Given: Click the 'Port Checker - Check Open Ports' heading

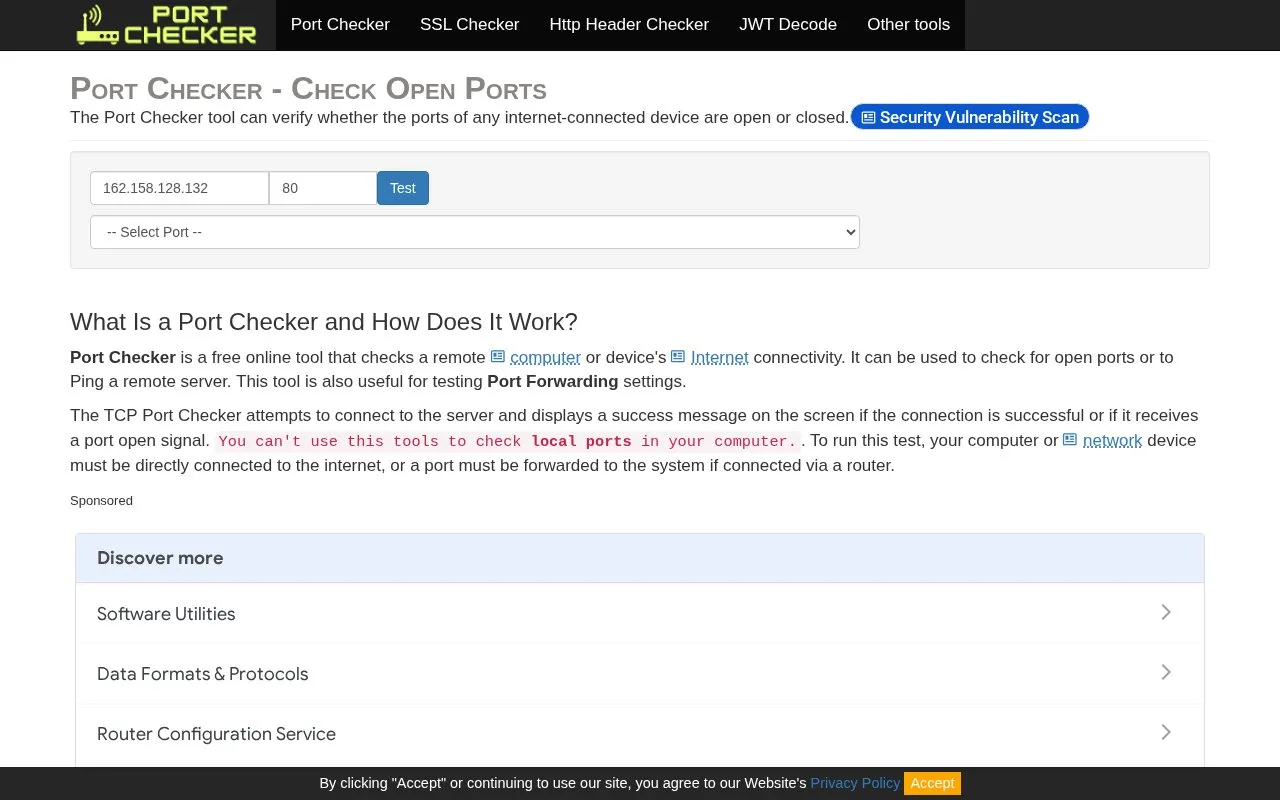Looking at the screenshot, I should [x=308, y=88].
